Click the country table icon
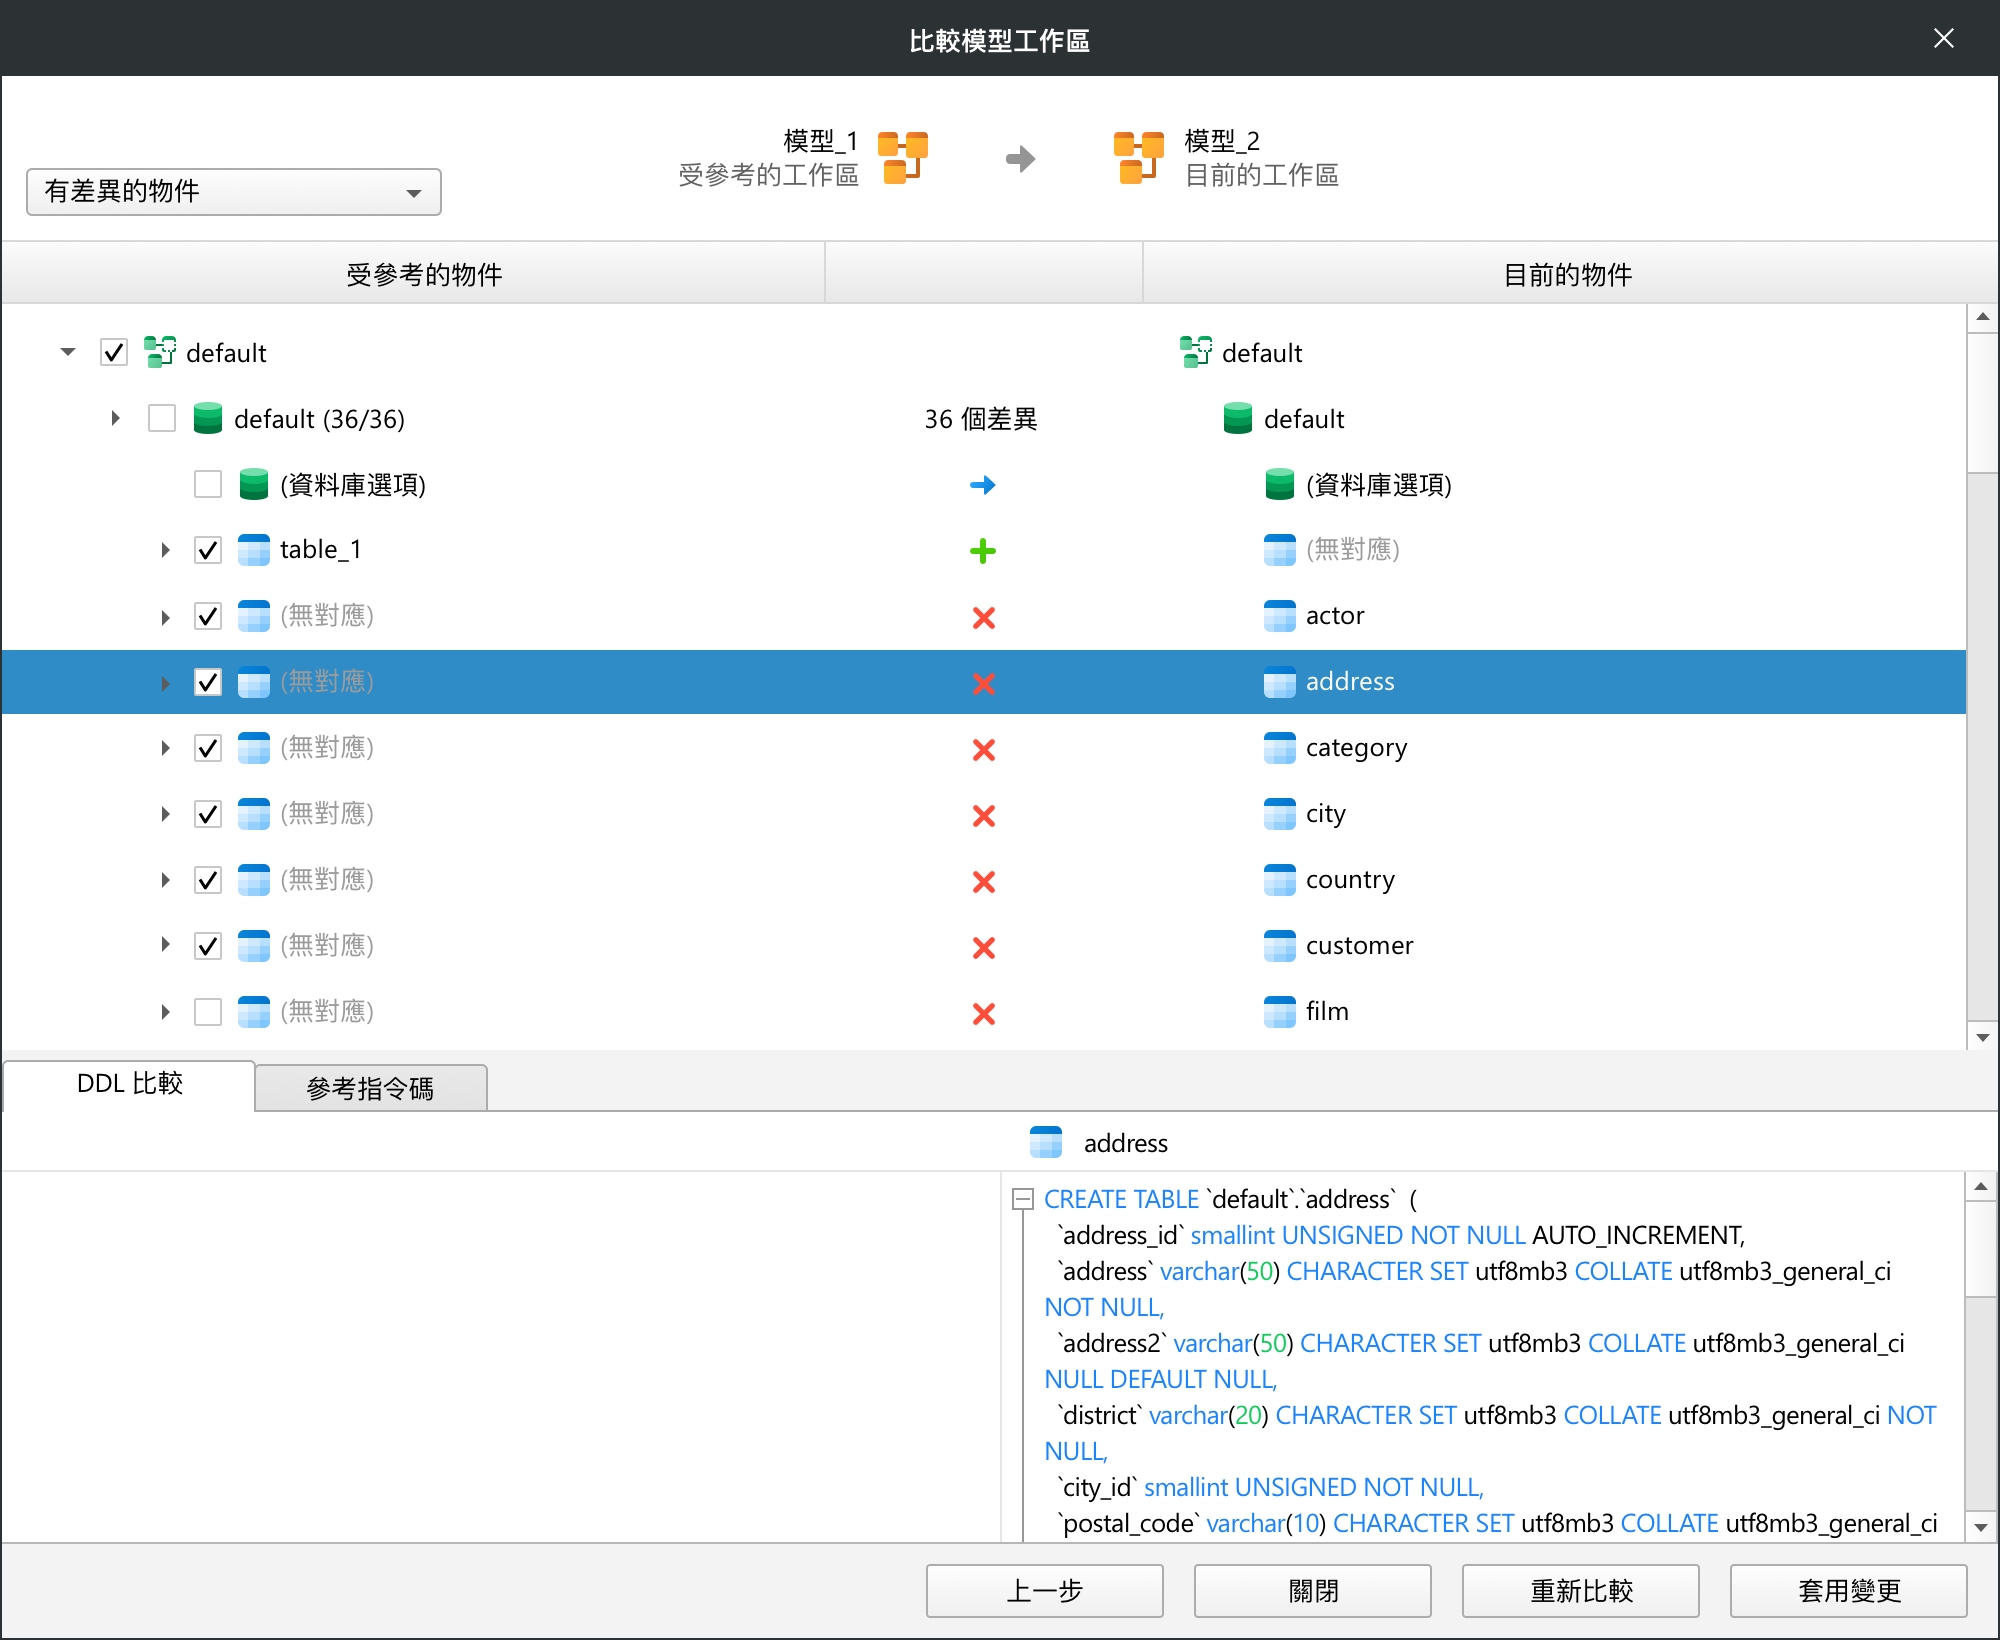The height and width of the screenshot is (1640, 2000). pos(1280,880)
